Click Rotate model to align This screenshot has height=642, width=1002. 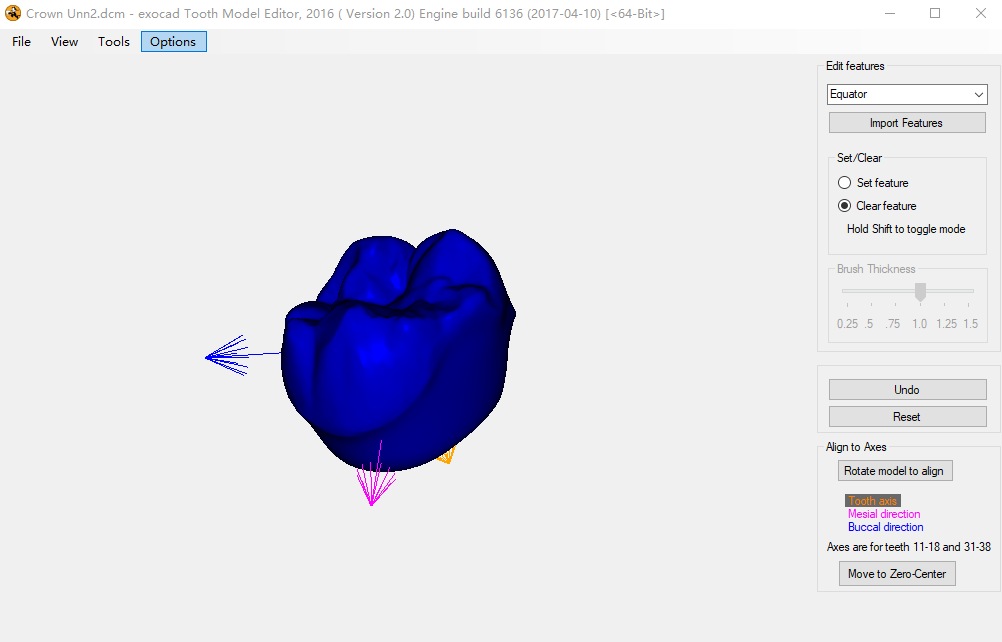click(894, 470)
